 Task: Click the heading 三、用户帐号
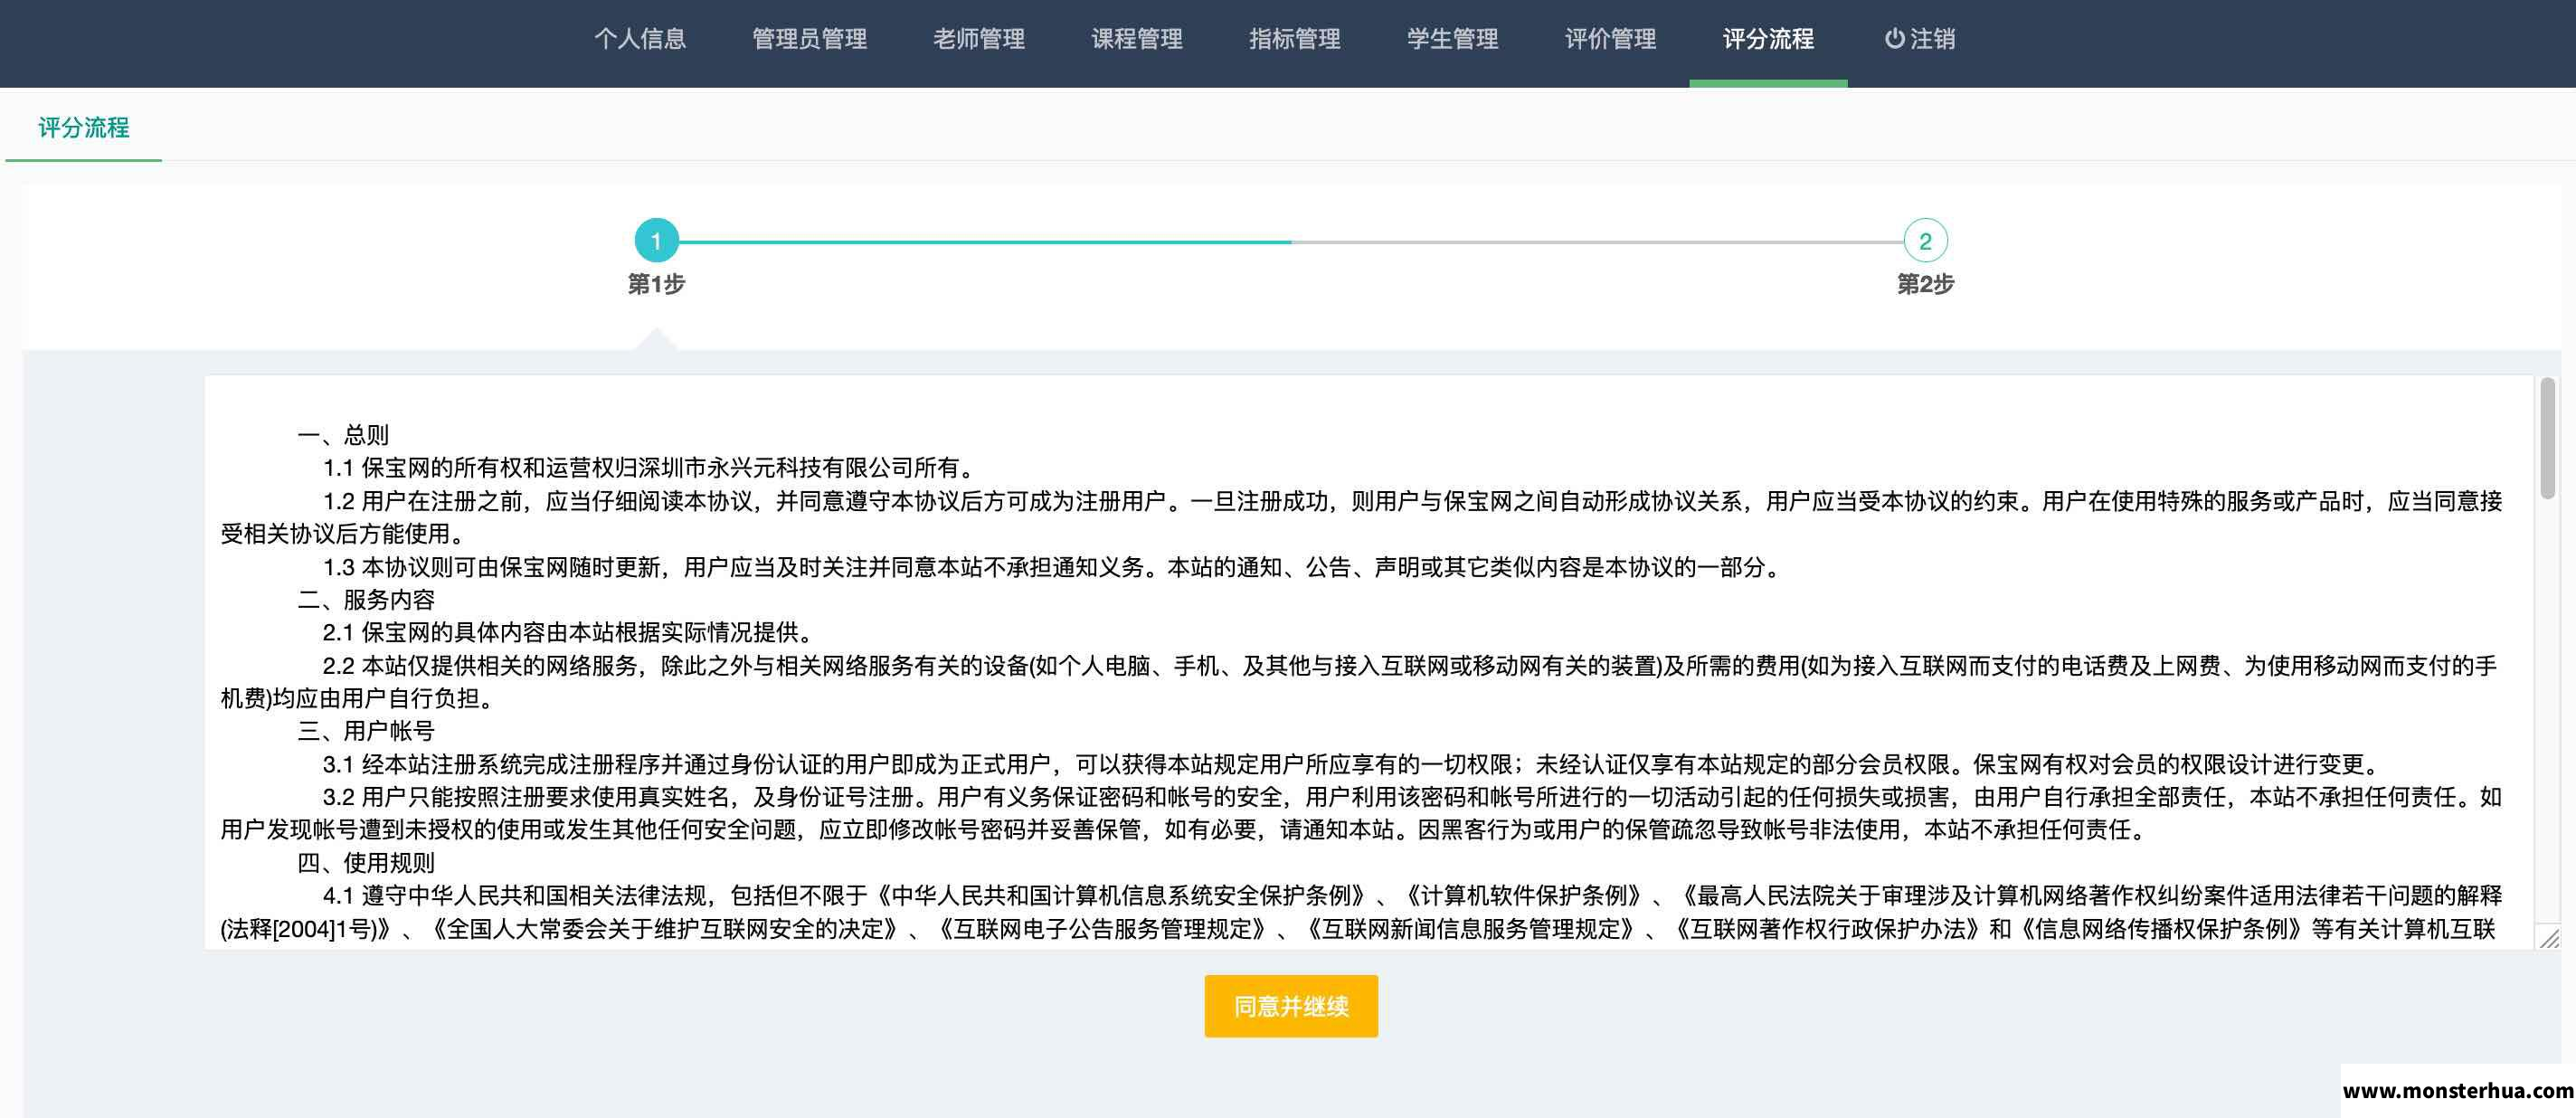(x=366, y=731)
